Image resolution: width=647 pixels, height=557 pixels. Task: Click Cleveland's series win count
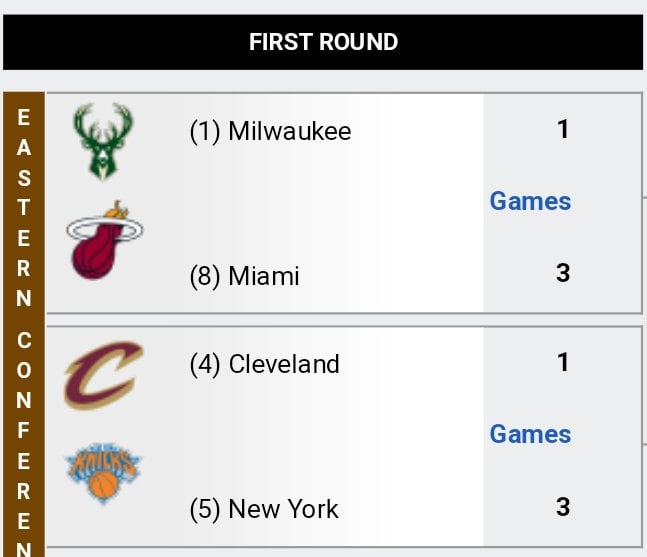click(563, 362)
